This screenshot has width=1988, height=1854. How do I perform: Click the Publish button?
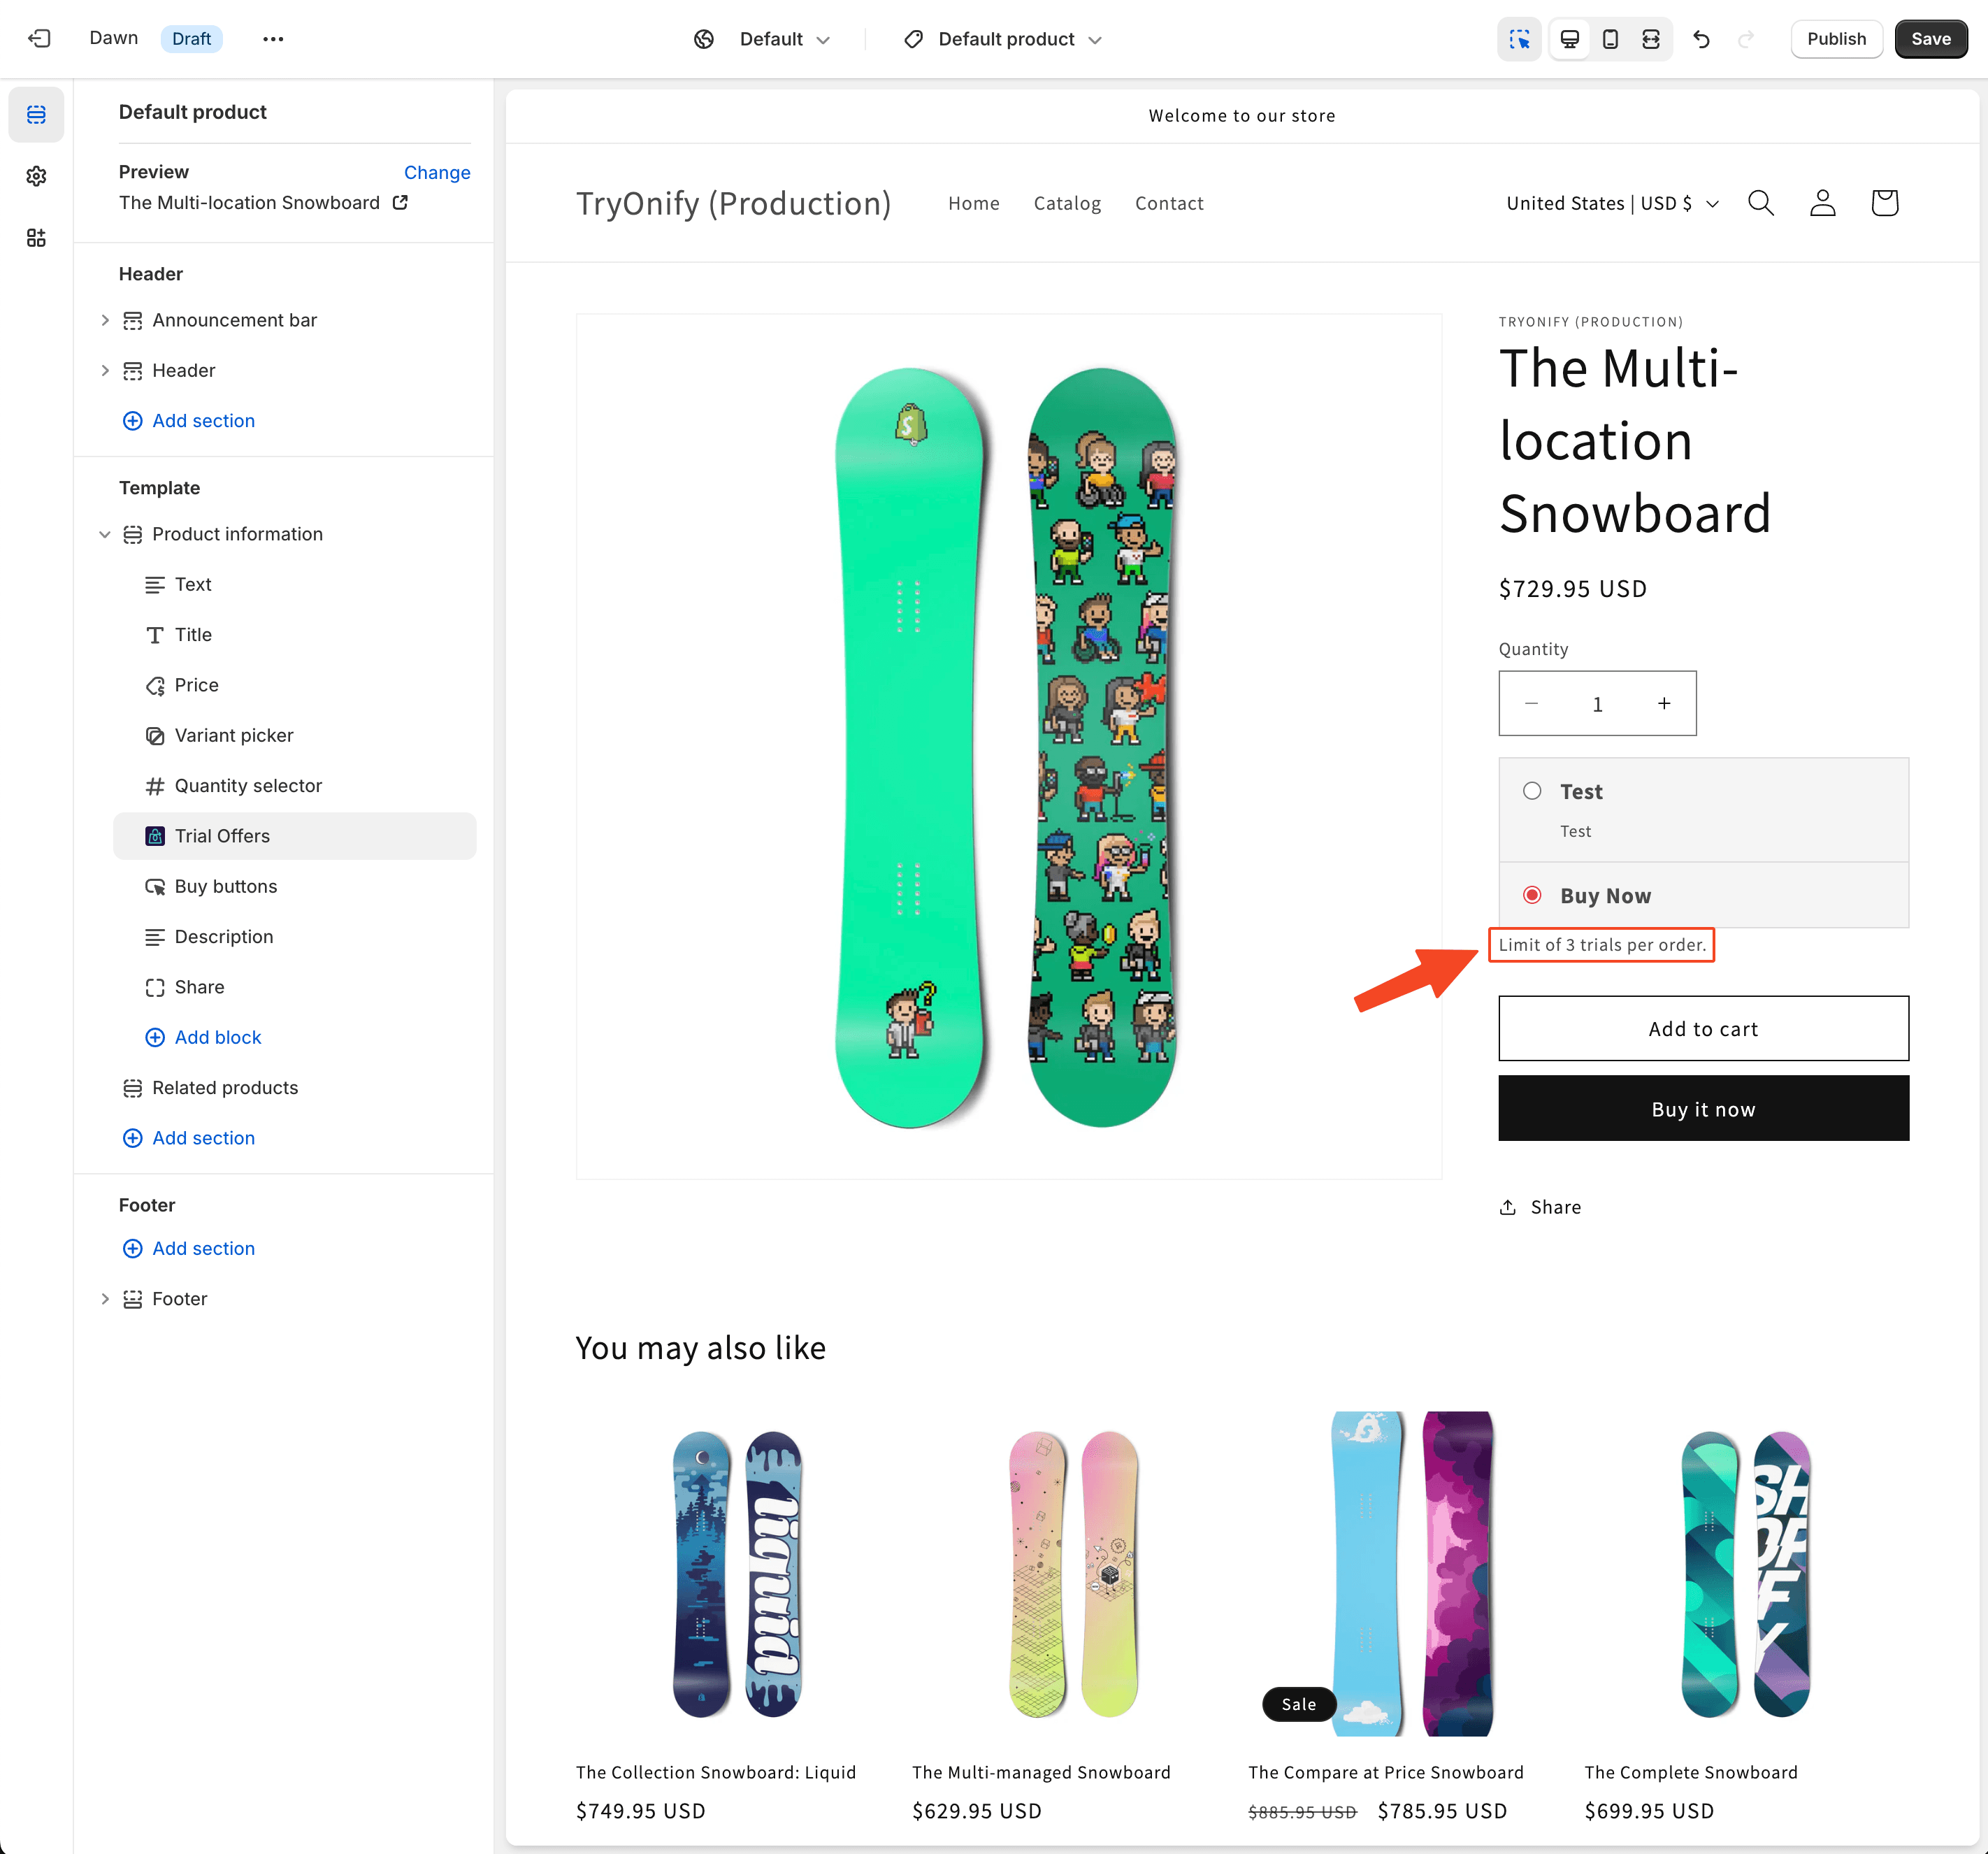tap(1836, 38)
